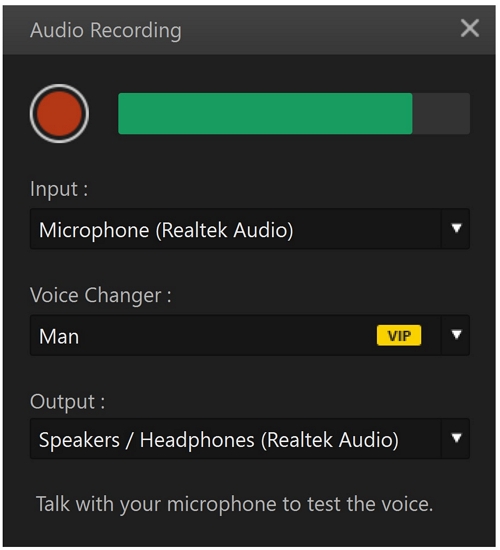Click the Output label
This screenshot has width=500, height=550.
point(67,402)
